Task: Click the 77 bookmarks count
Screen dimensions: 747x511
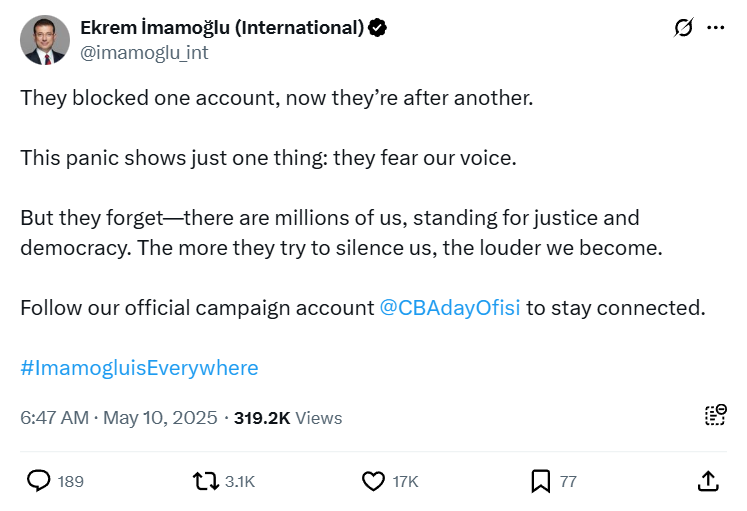Action: click(x=568, y=482)
